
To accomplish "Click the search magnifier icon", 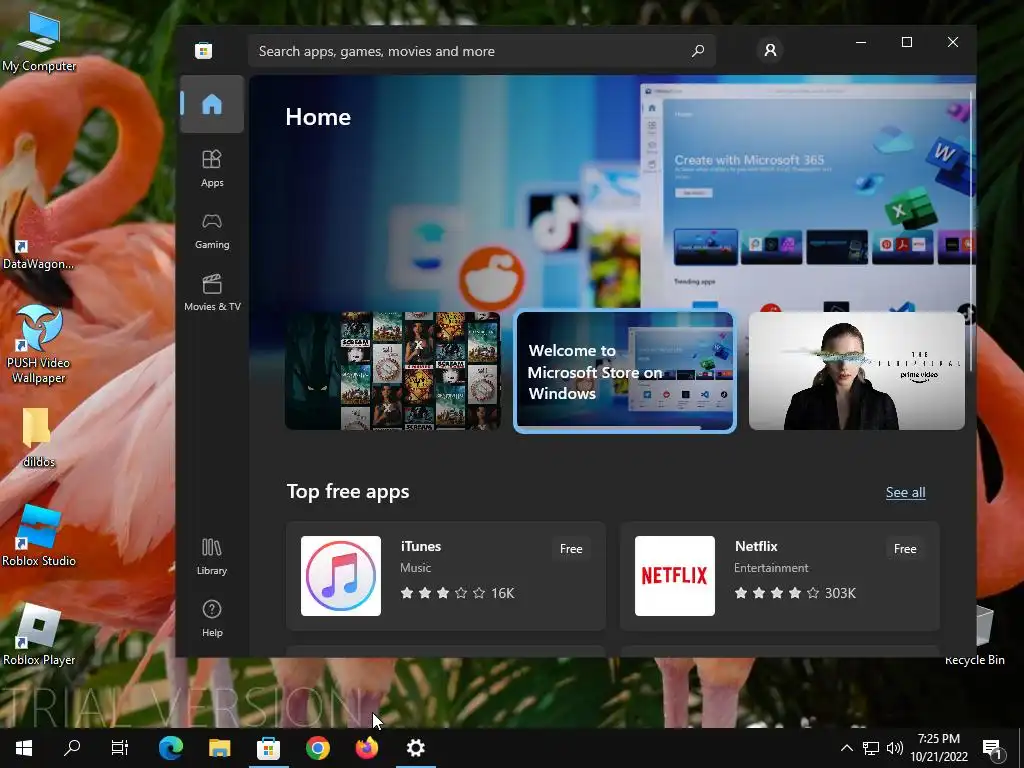I will (x=697, y=51).
